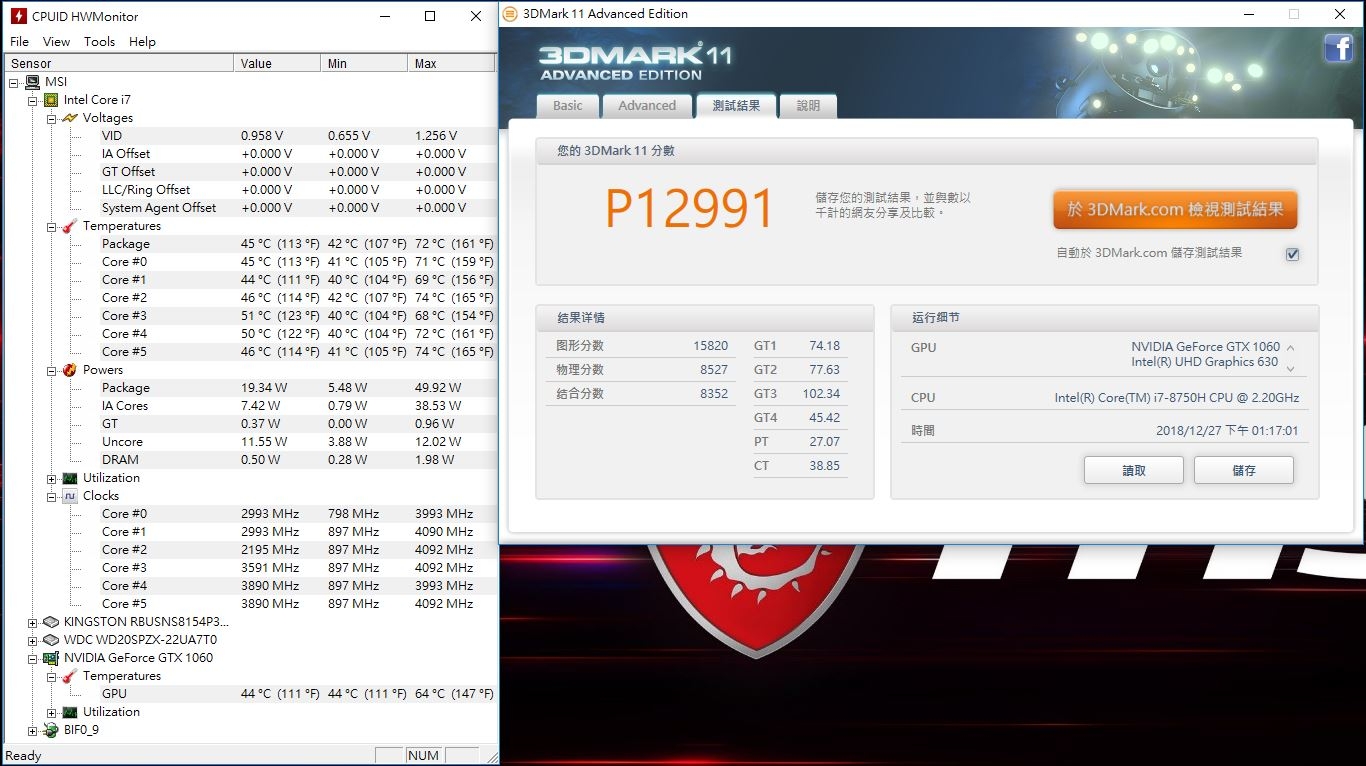Click the Voltages lightning icon
The image size is (1366, 766).
tap(70, 118)
